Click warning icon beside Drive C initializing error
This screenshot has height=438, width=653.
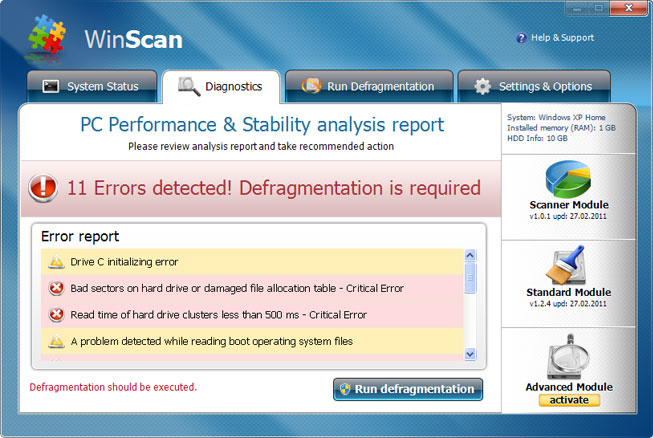tap(56, 262)
